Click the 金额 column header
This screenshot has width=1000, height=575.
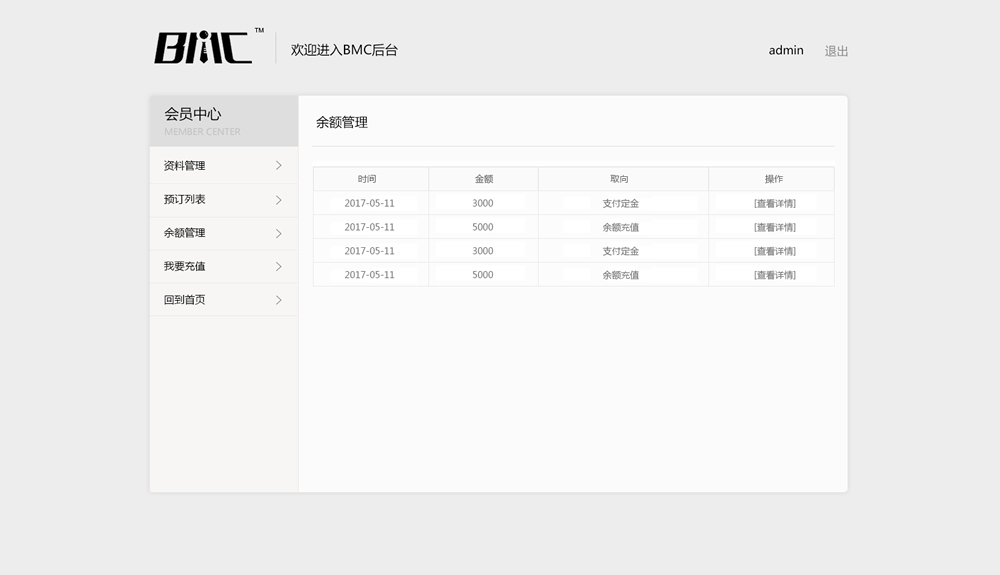483,179
